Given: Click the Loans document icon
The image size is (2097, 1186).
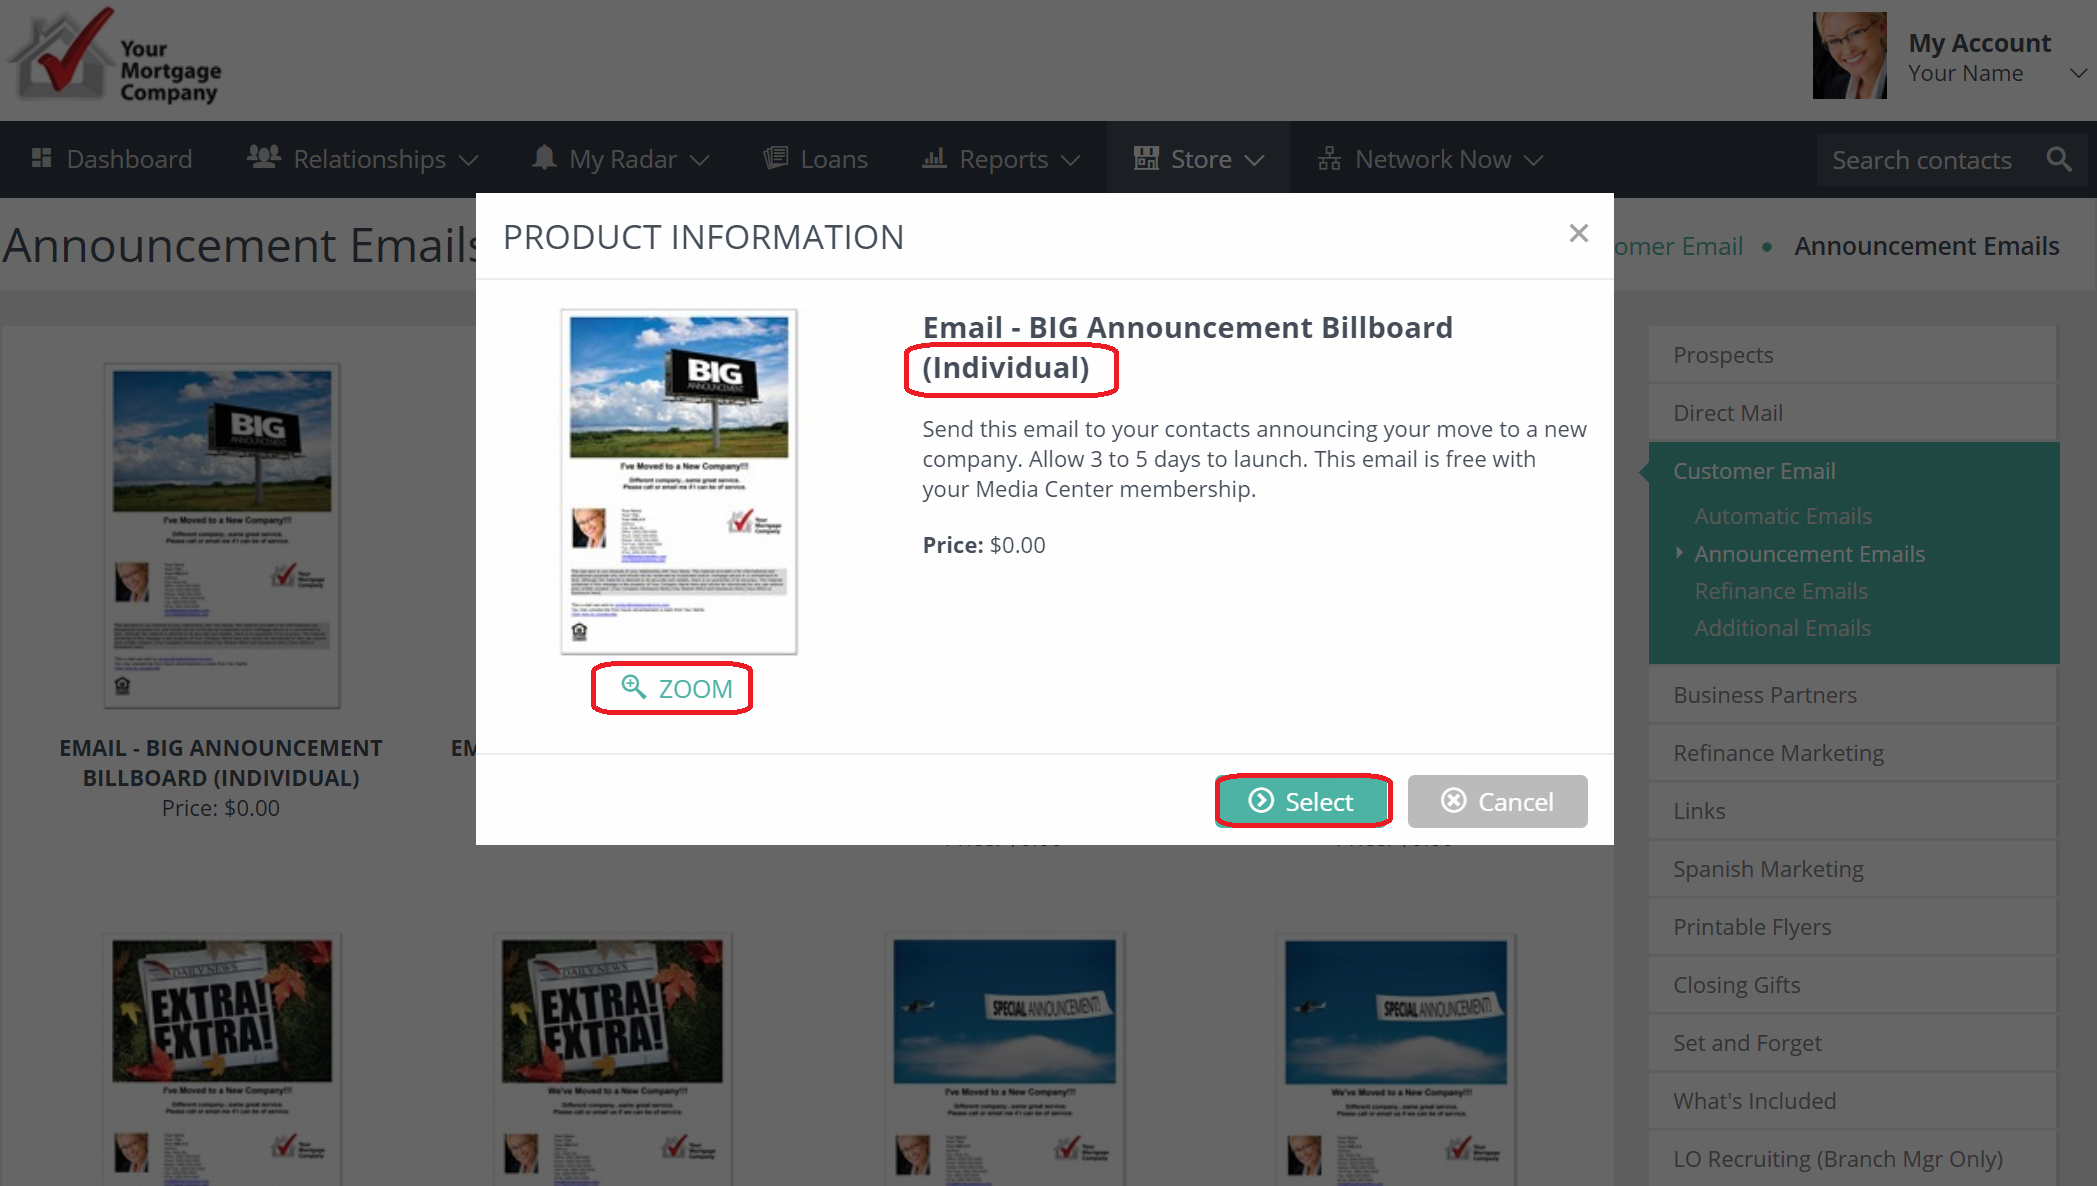Looking at the screenshot, I should [776, 158].
